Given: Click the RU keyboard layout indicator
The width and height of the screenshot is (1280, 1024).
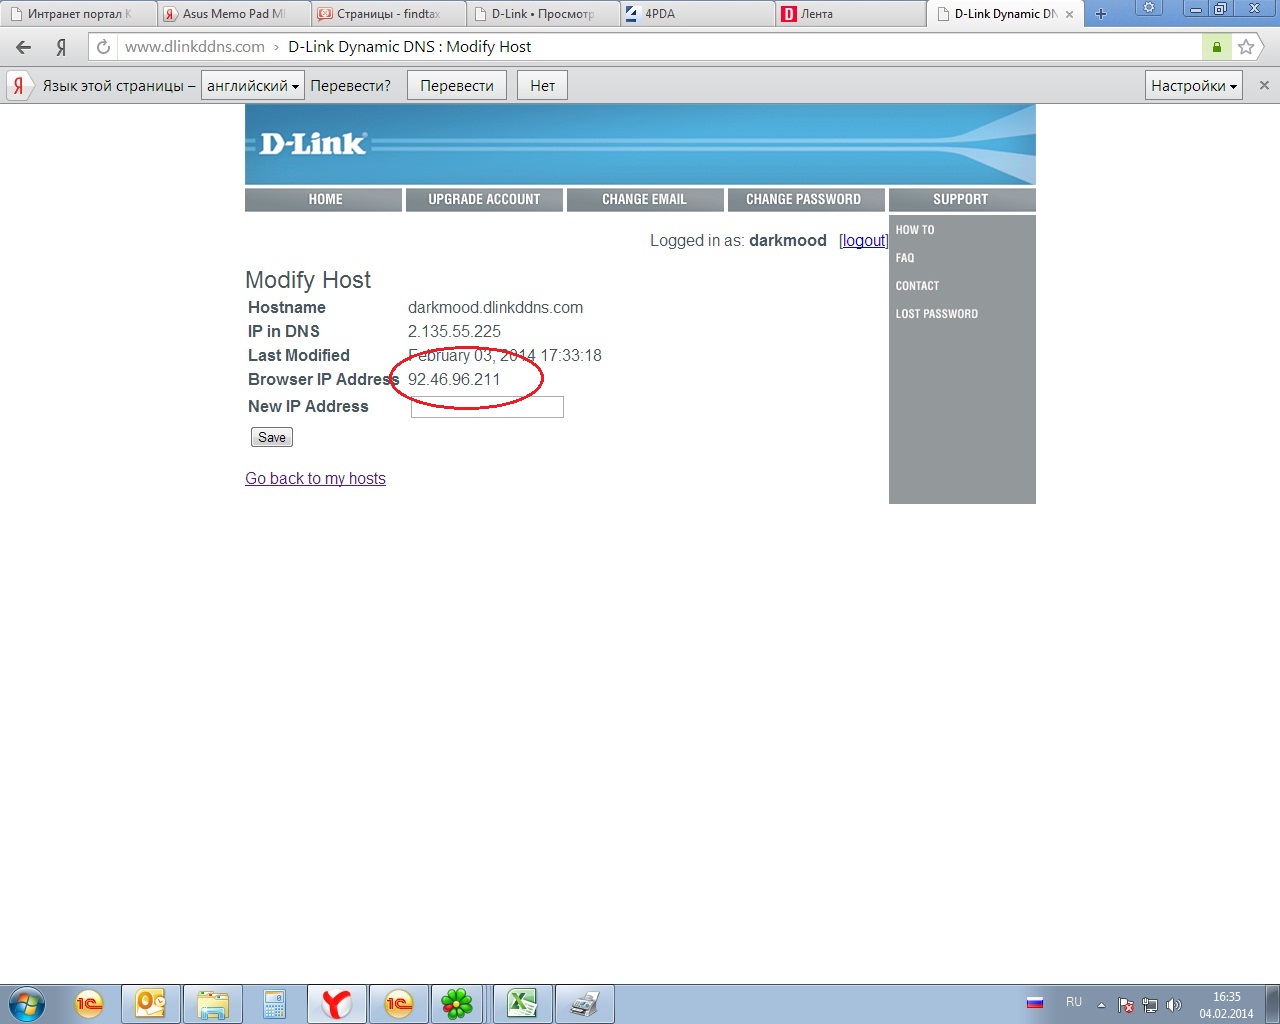Looking at the screenshot, I should [1074, 1002].
